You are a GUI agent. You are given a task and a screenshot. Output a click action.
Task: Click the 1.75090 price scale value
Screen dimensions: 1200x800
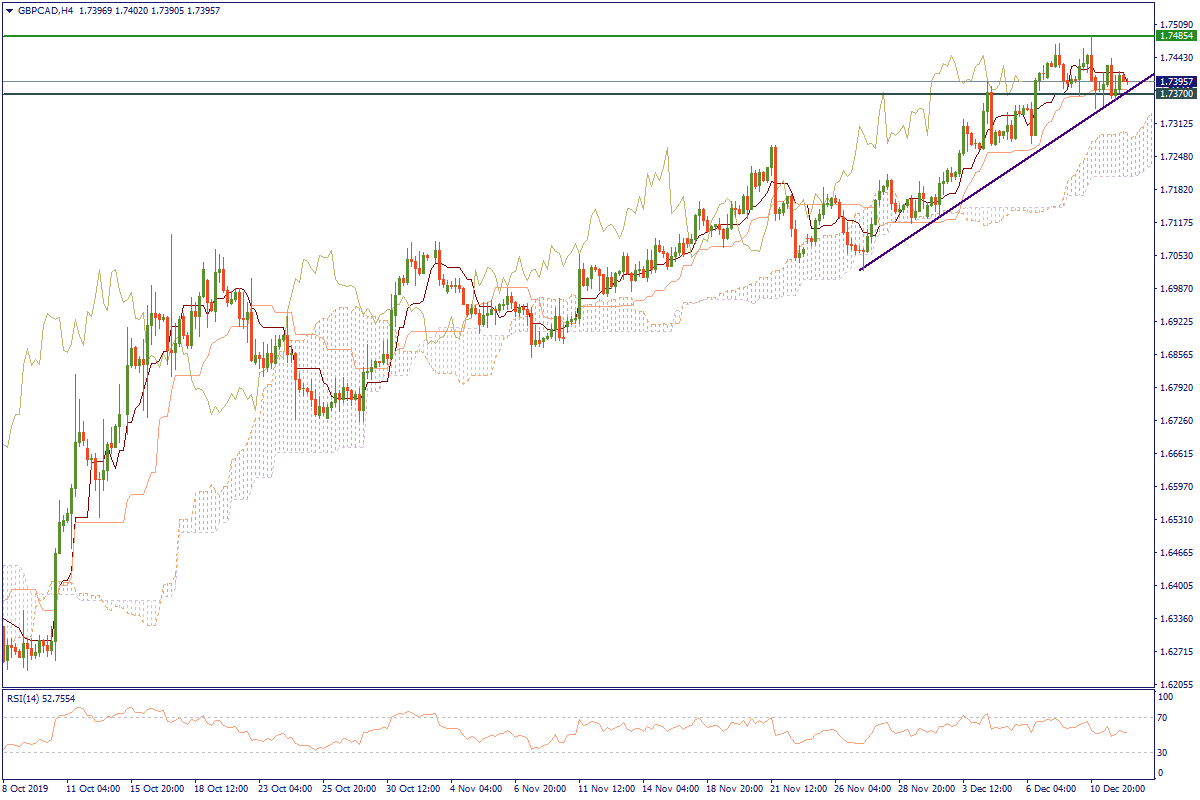pyautogui.click(x=1175, y=23)
